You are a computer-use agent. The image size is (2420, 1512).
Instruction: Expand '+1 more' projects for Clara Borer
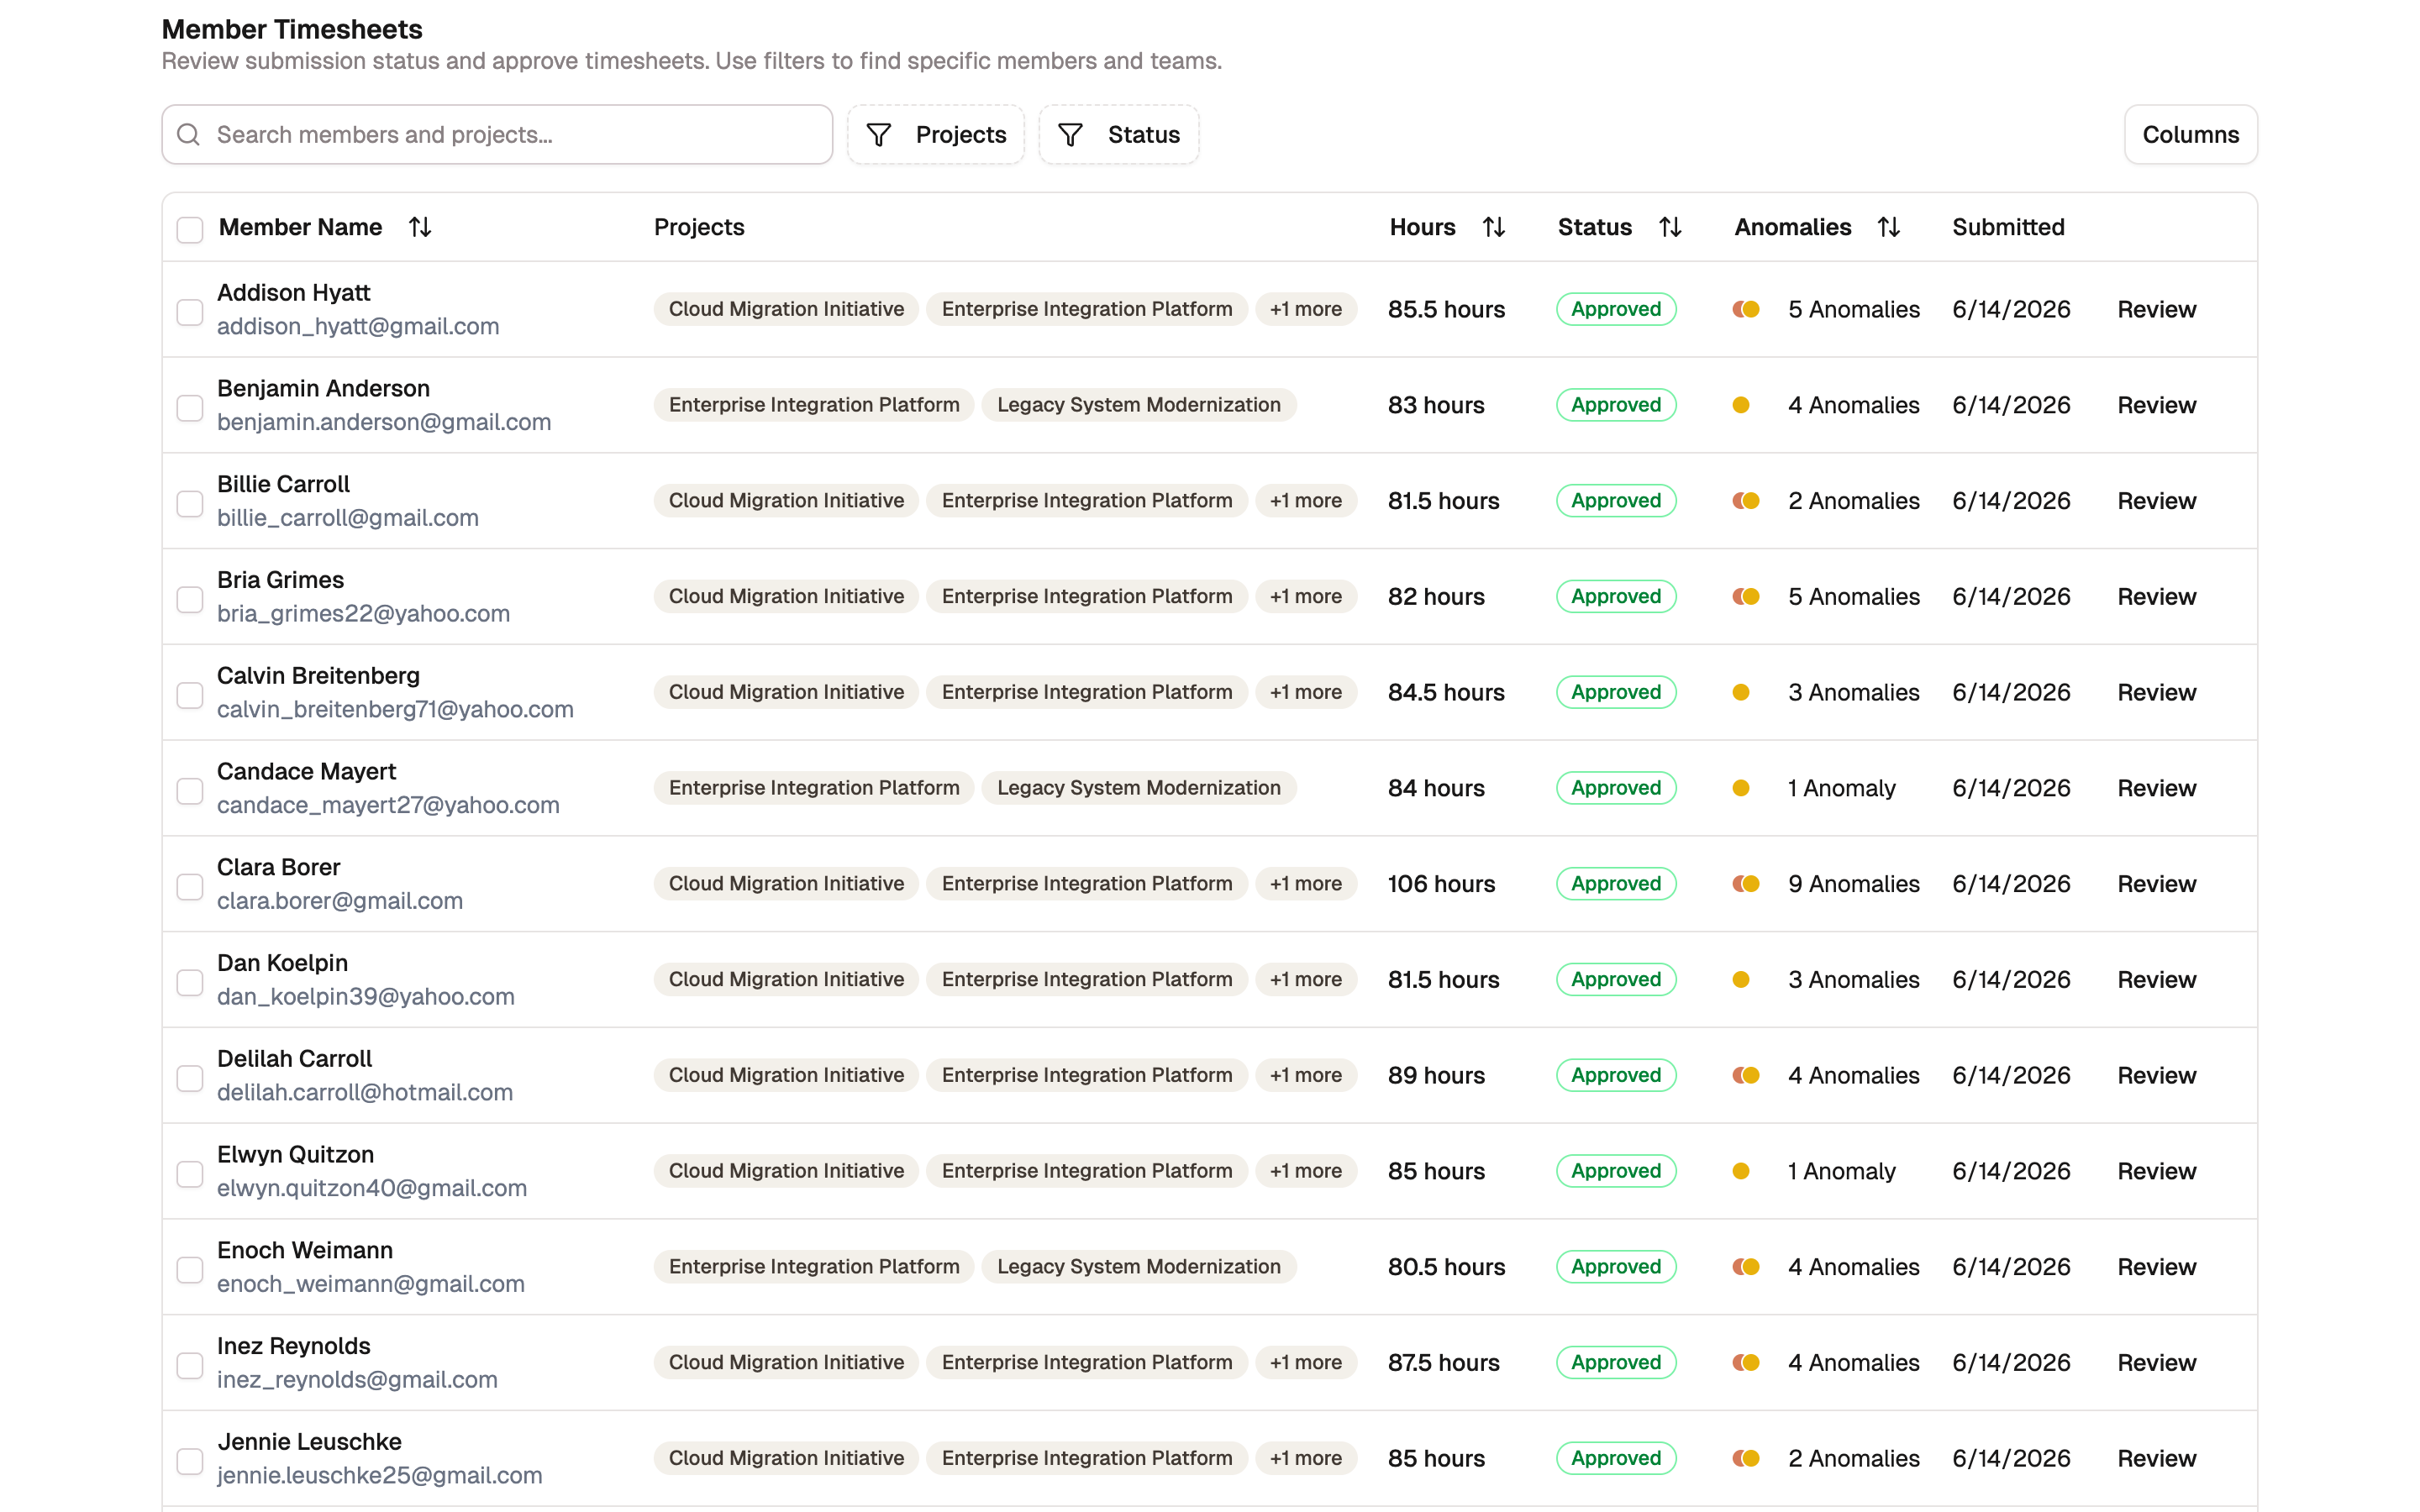(1306, 884)
